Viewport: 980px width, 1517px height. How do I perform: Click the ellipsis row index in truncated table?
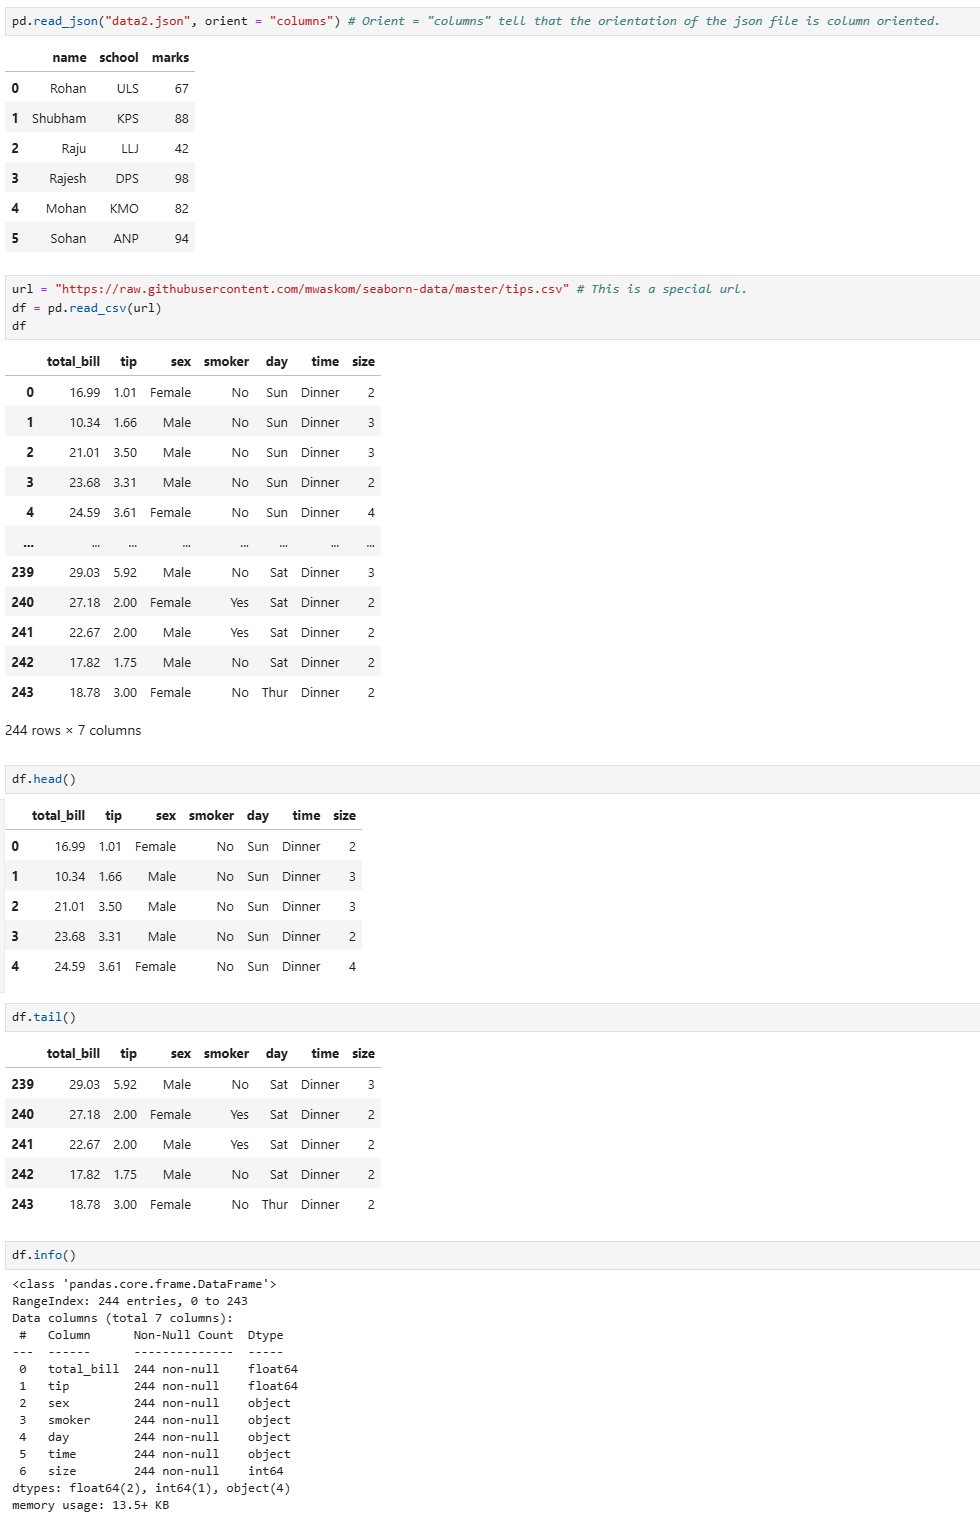tap(28, 543)
